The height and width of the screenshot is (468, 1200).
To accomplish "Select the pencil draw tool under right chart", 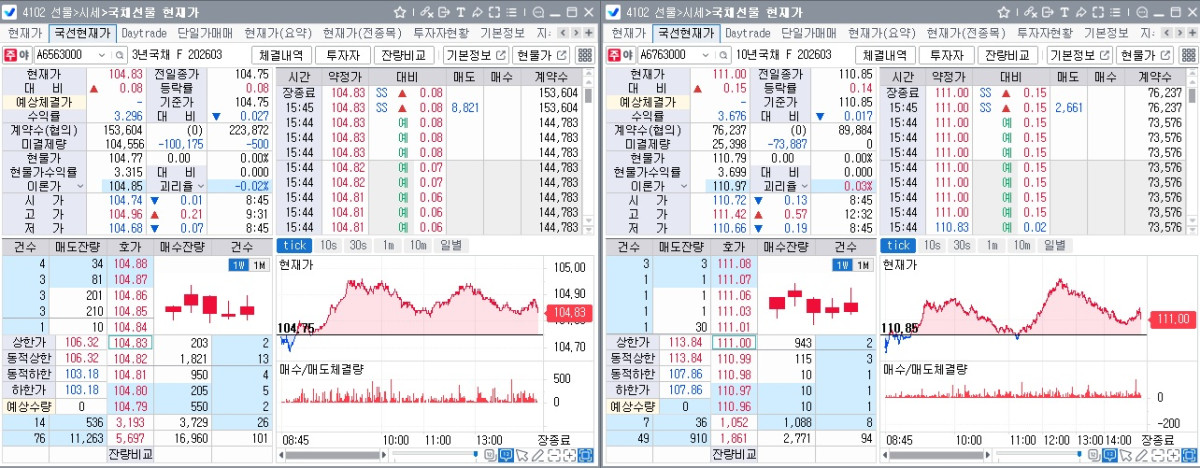I will click(x=1142, y=455).
